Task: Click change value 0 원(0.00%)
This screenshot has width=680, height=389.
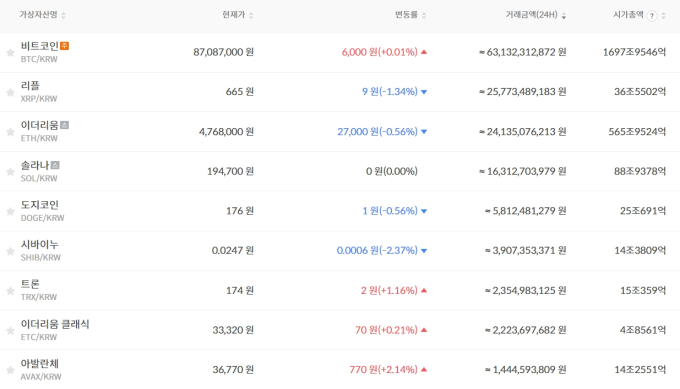Action: pyautogui.click(x=392, y=171)
